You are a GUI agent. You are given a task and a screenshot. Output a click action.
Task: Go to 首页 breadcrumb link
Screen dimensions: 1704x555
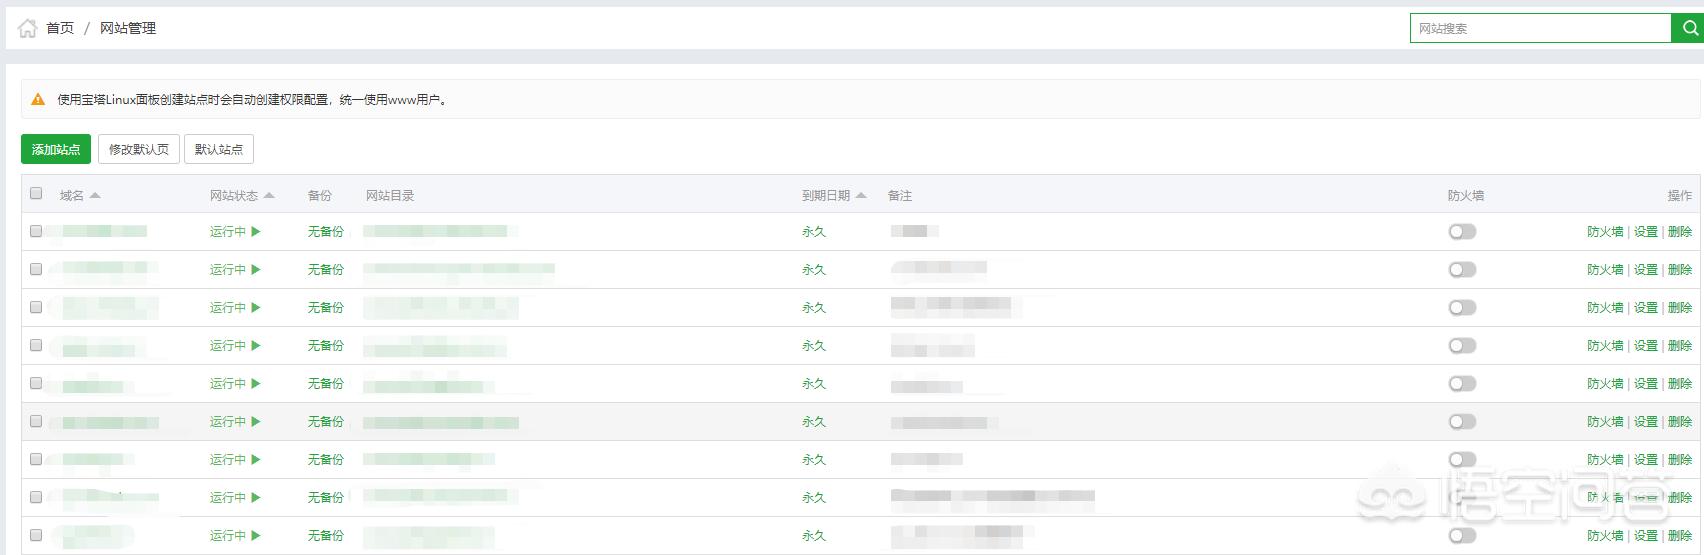tap(60, 28)
